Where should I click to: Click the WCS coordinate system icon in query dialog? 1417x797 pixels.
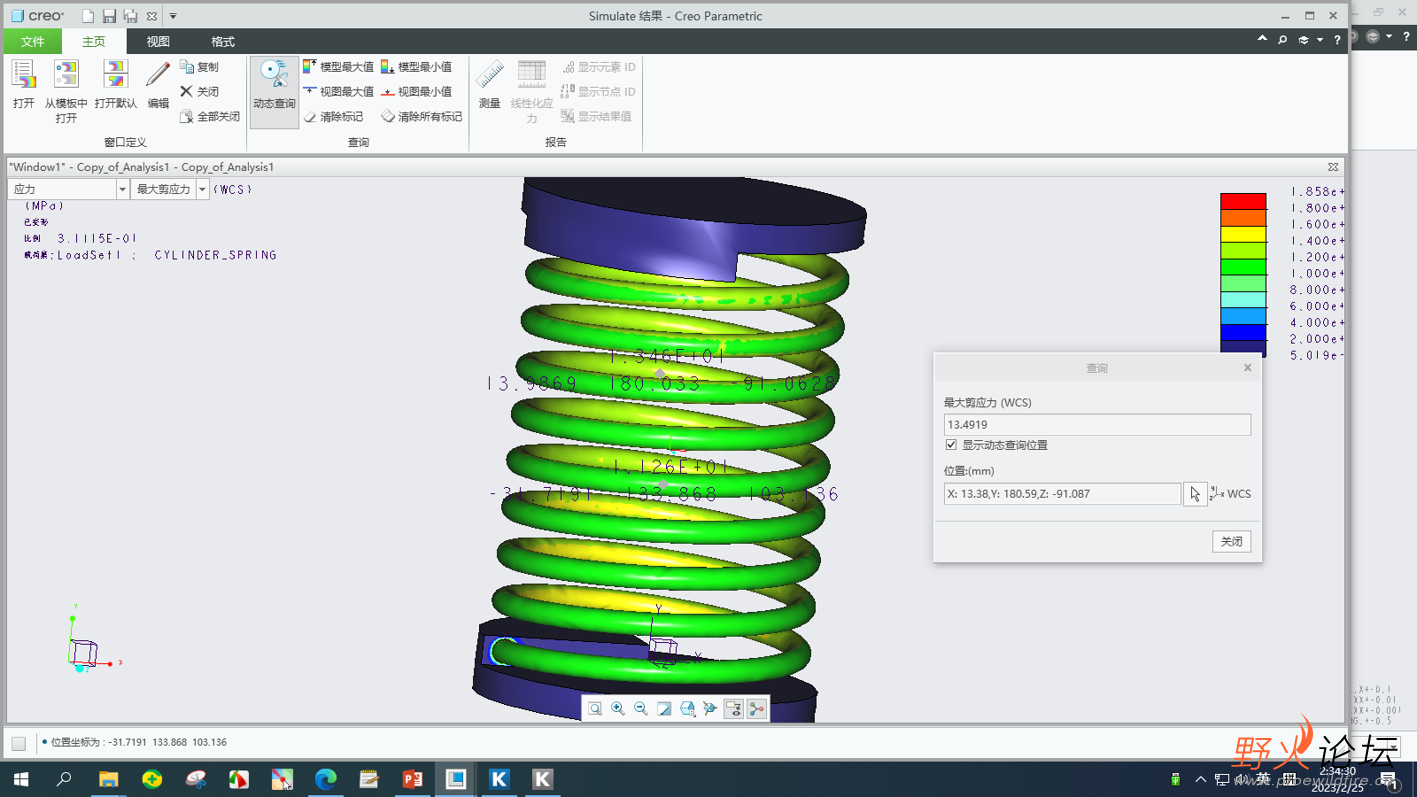1217,494
